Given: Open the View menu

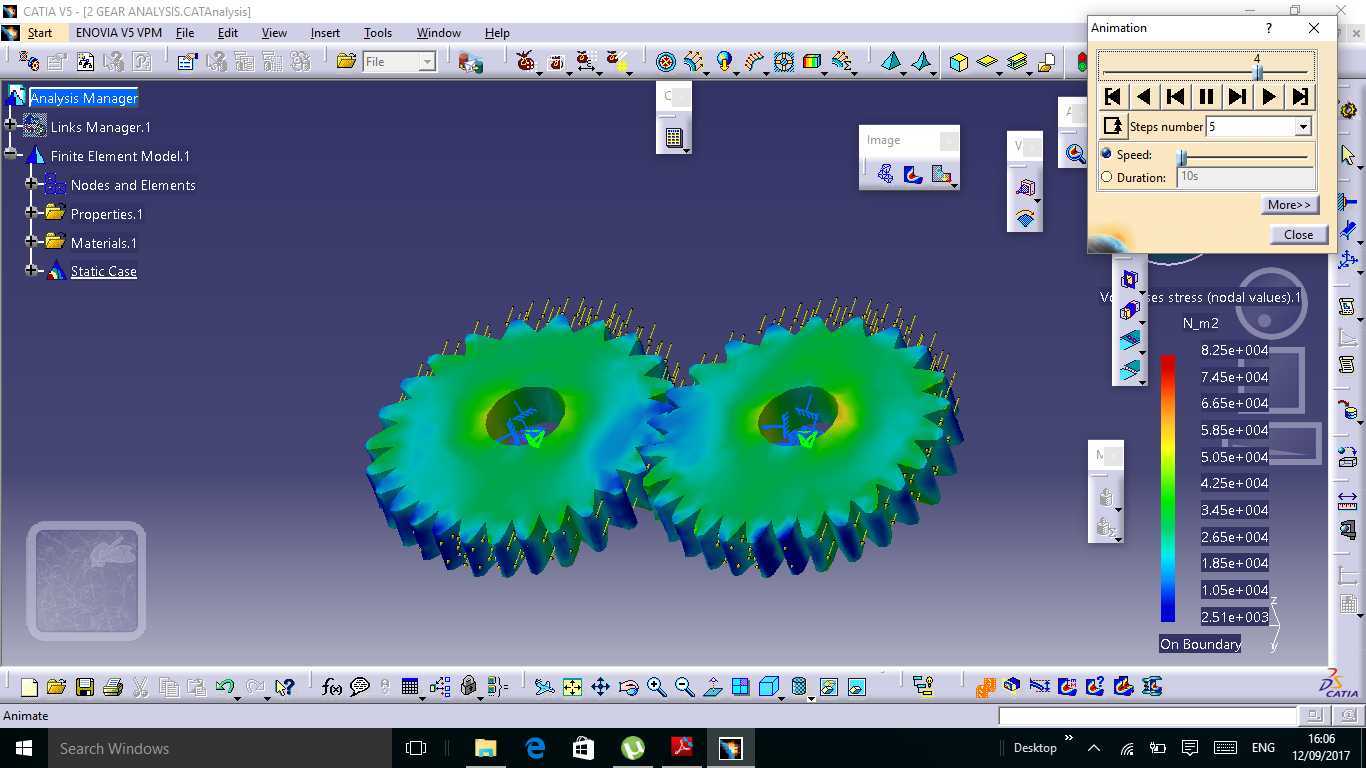Looking at the screenshot, I should pos(274,32).
